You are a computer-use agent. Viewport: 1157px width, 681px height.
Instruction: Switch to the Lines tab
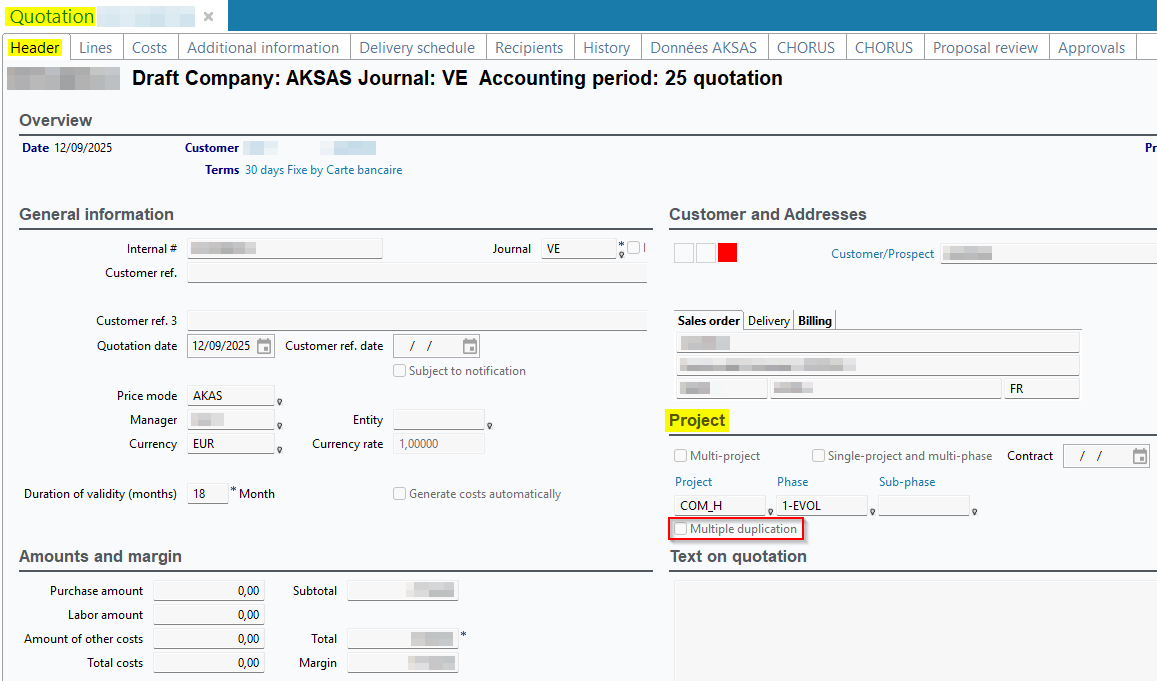tap(96, 48)
